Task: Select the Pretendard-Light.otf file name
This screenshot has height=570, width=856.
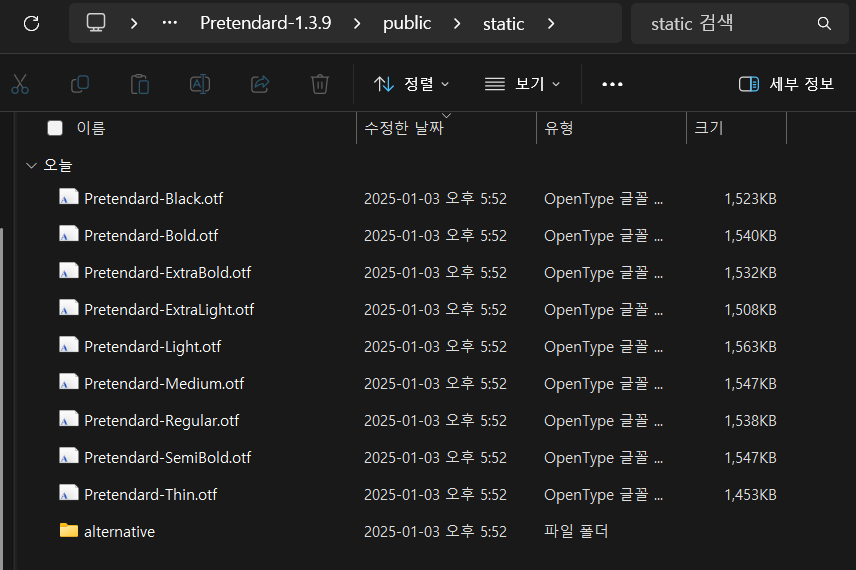Action: pos(152,347)
